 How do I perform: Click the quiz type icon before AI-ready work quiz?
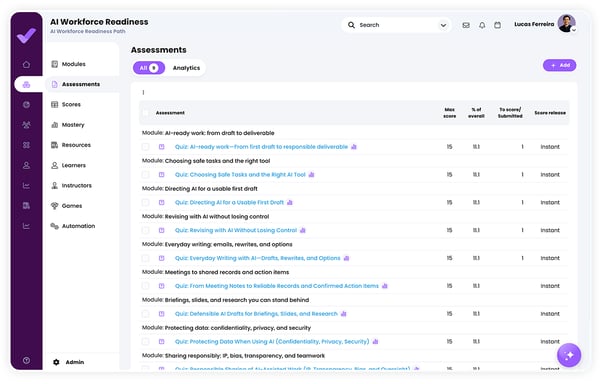pyautogui.click(x=161, y=147)
